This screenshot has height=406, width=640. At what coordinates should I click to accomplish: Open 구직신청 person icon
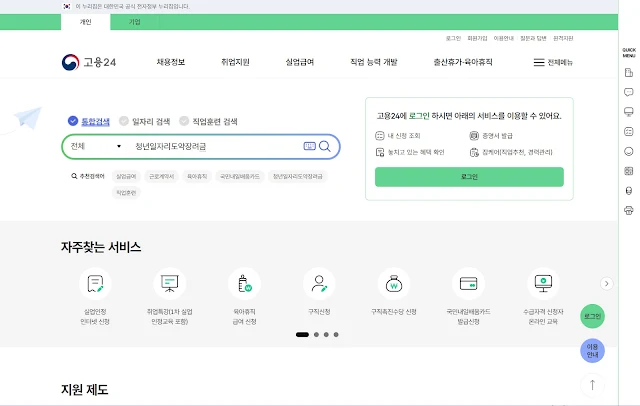(319, 284)
